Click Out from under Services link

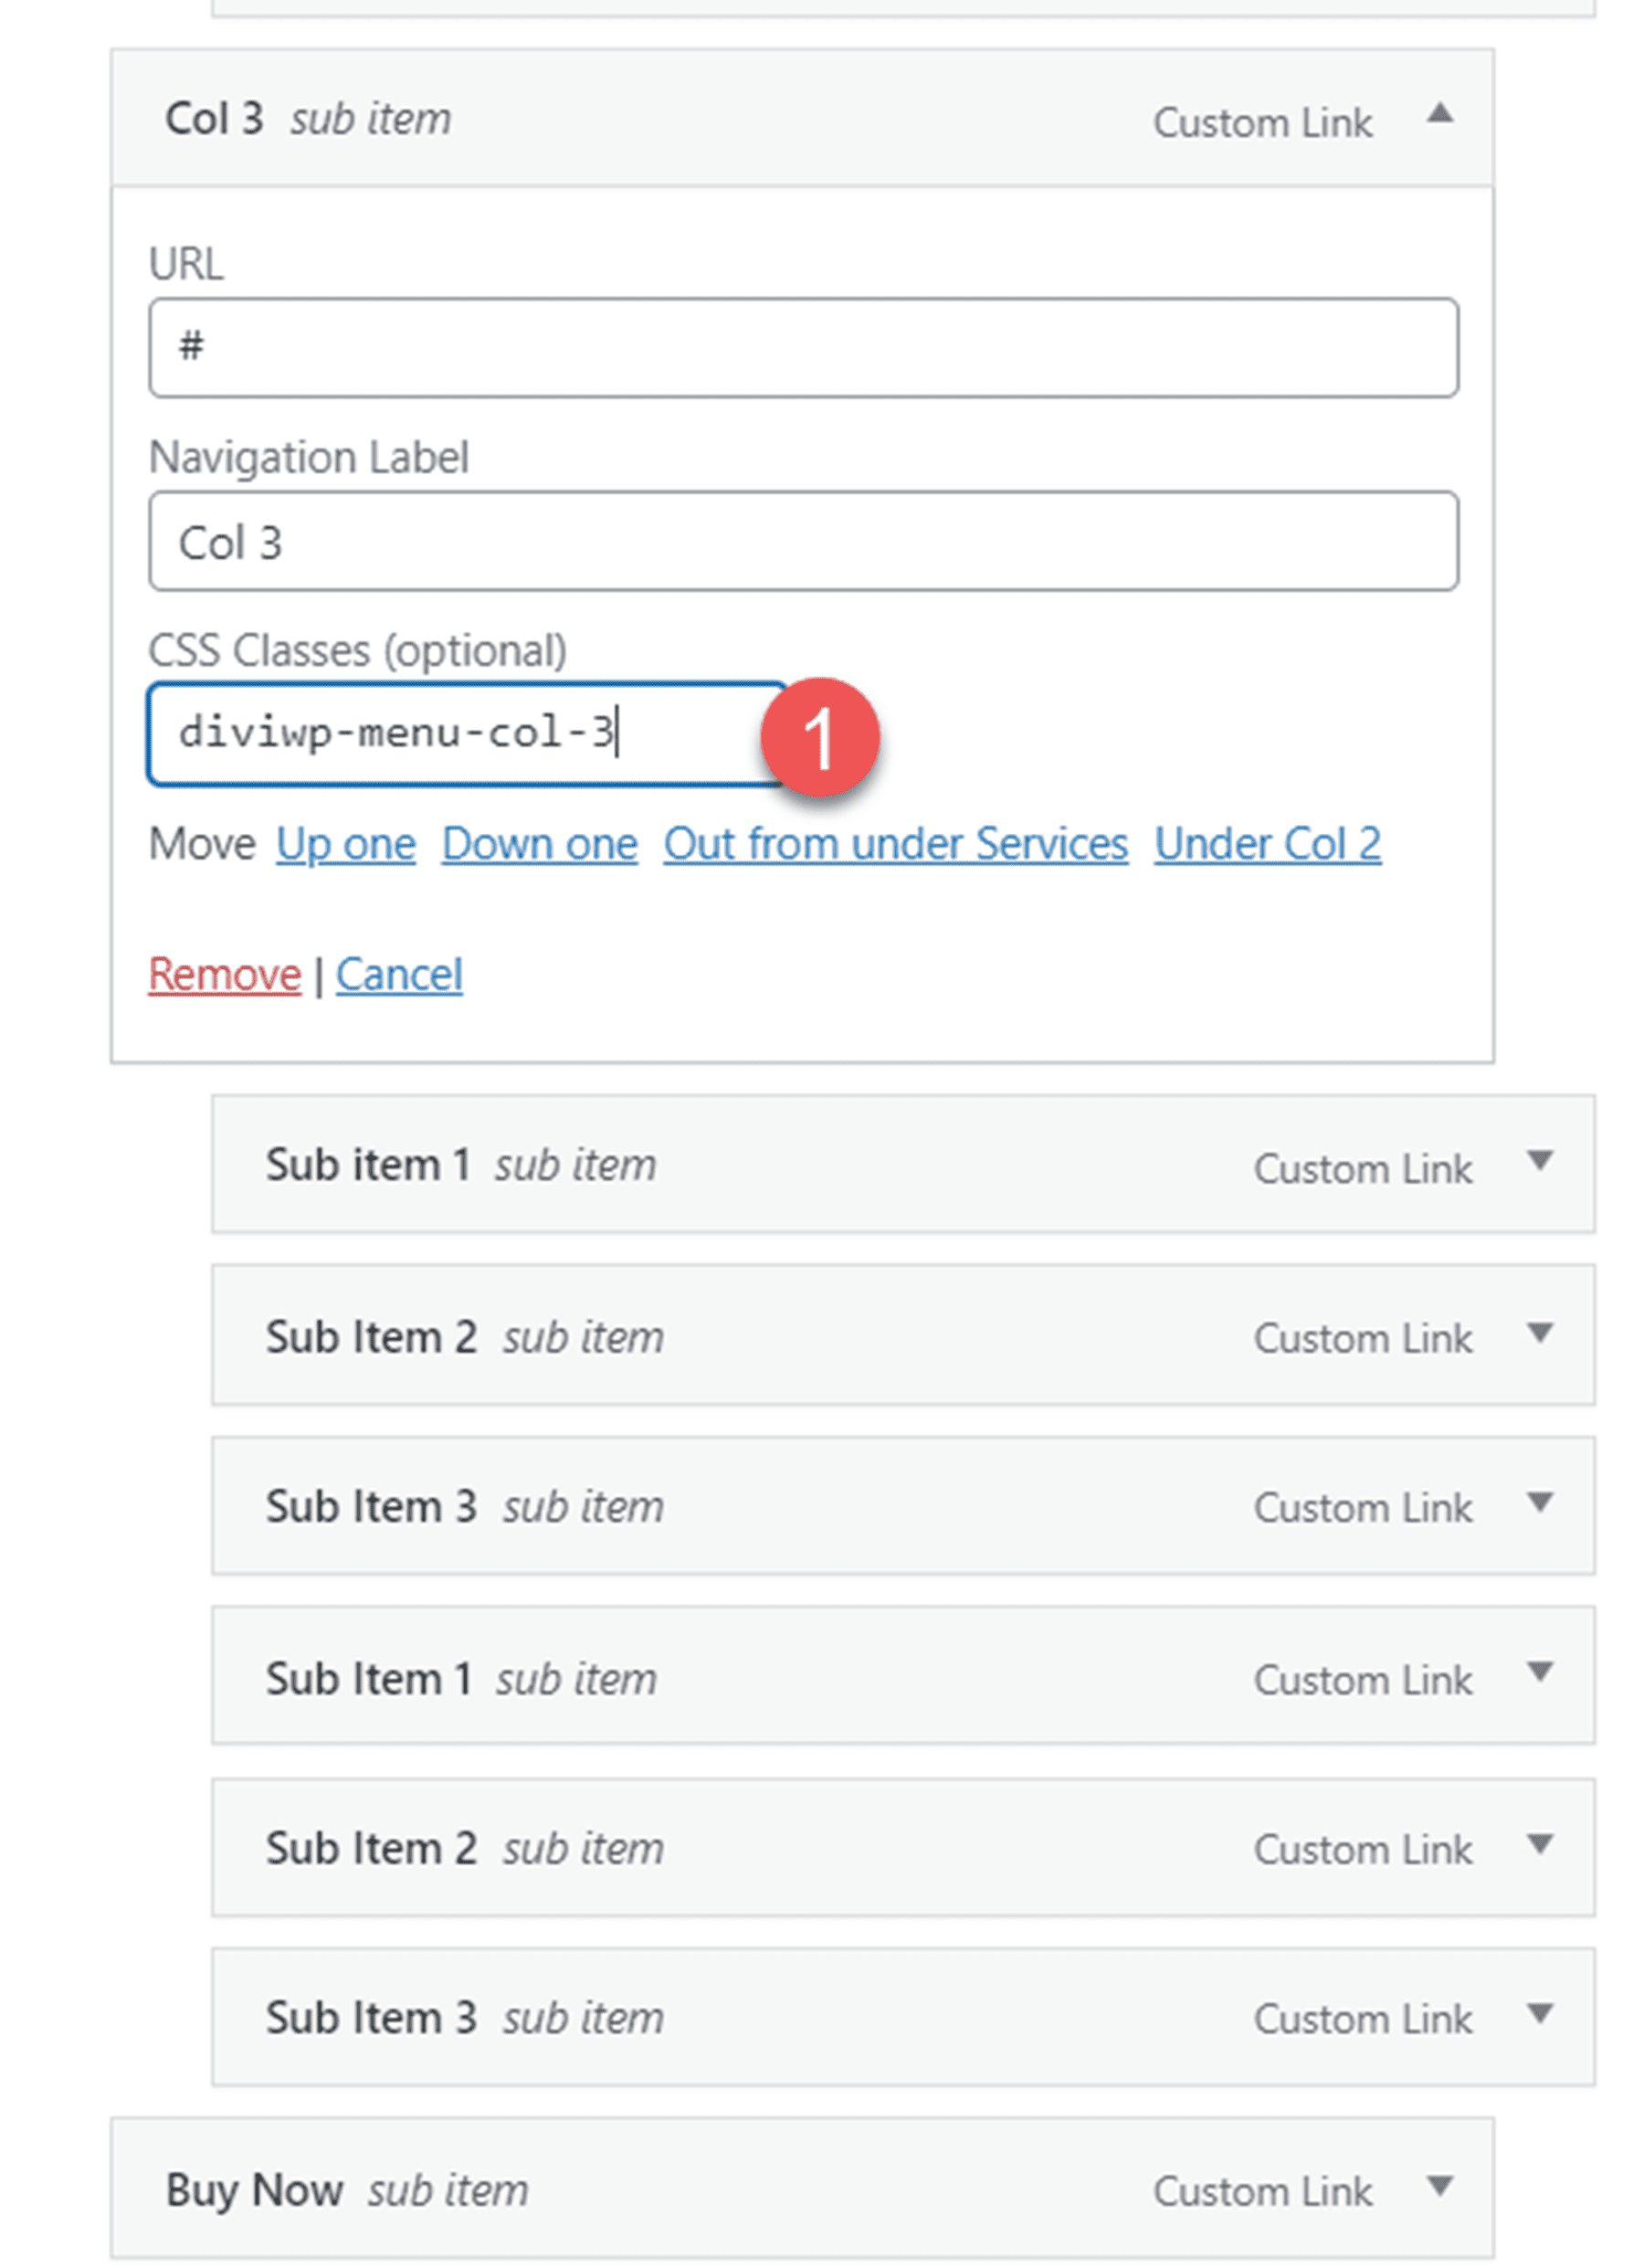895,844
